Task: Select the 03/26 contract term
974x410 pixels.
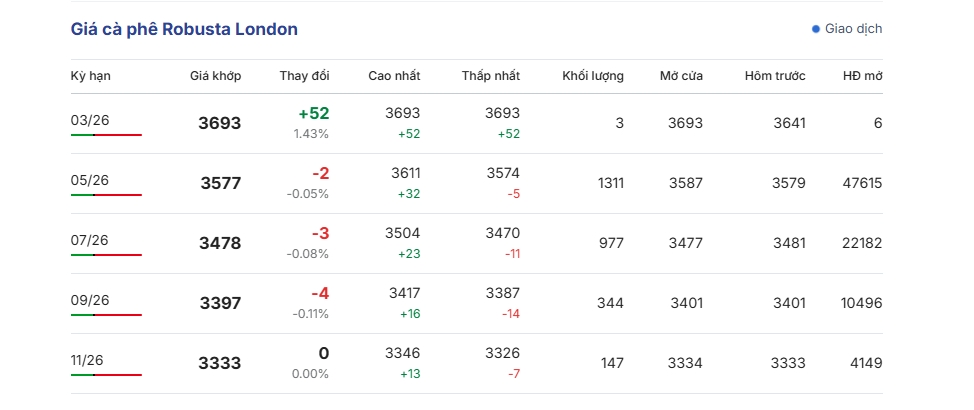Action: point(90,120)
